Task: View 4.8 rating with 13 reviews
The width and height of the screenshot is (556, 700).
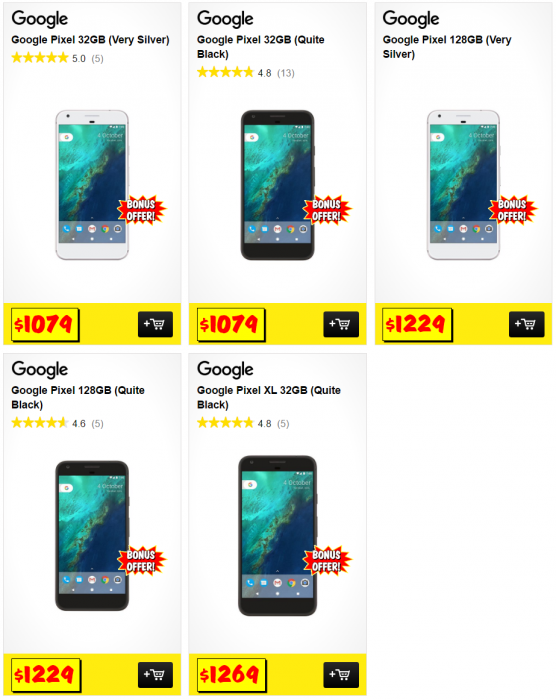Action: (246, 72)
